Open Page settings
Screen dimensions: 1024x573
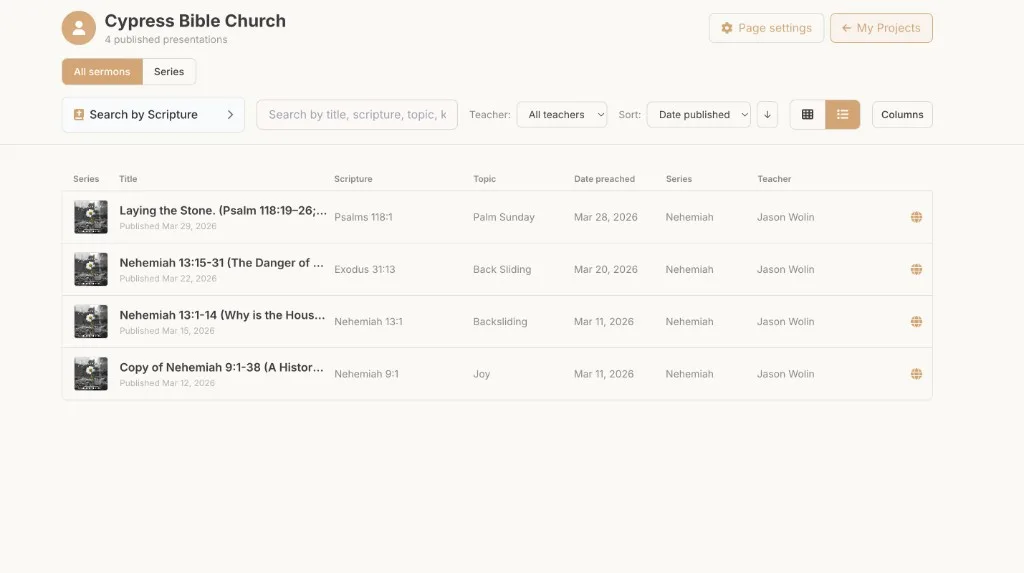click(x=766, y=28)
